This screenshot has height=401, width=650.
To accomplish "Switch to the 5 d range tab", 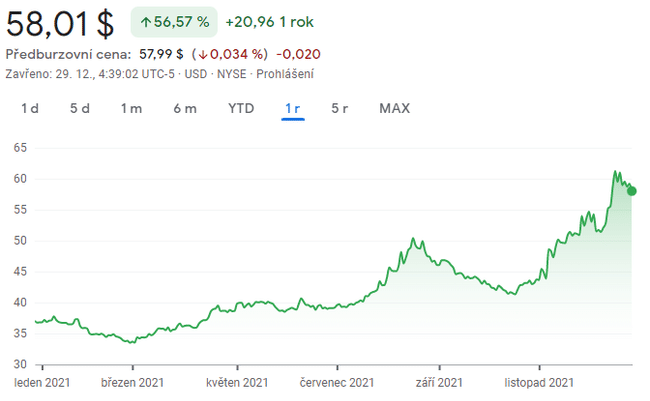I will 80,108.
